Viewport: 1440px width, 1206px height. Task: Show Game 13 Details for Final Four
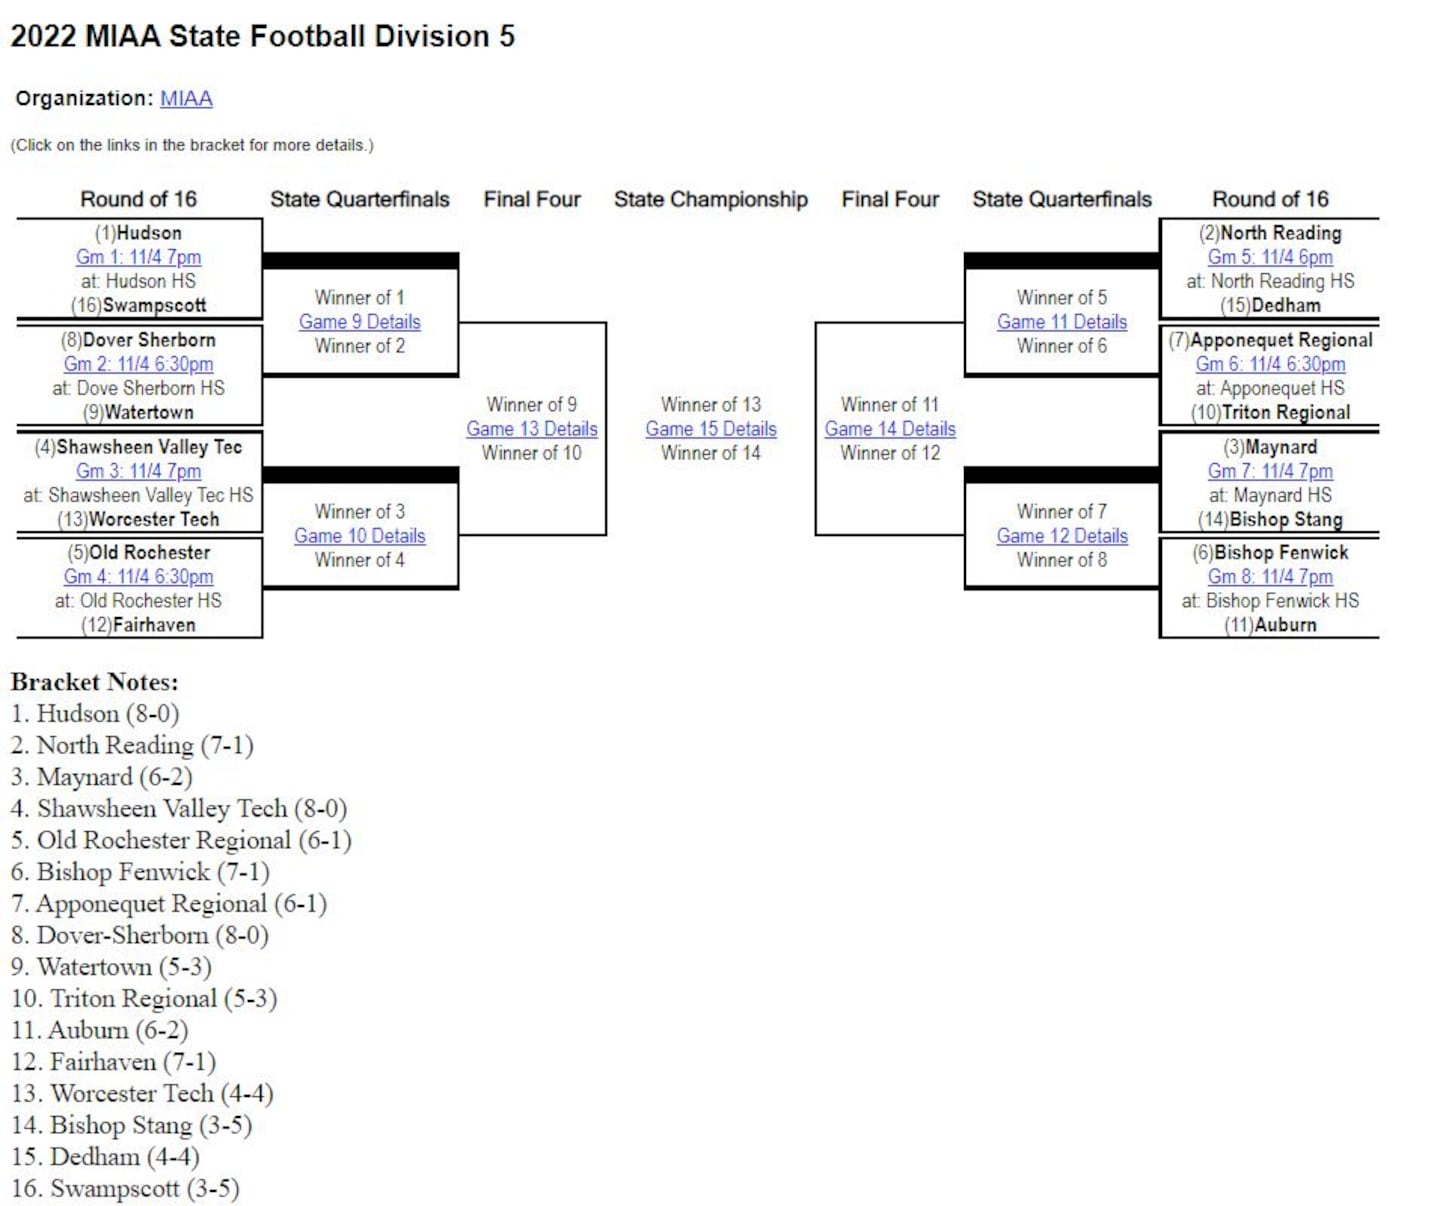click(532, 429)
